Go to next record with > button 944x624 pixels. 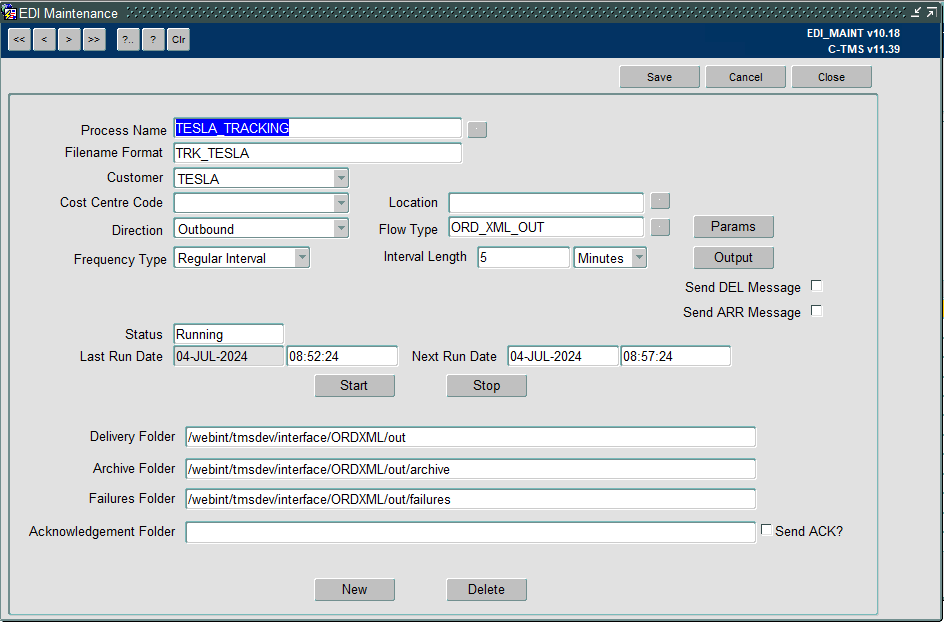[69, 40]
